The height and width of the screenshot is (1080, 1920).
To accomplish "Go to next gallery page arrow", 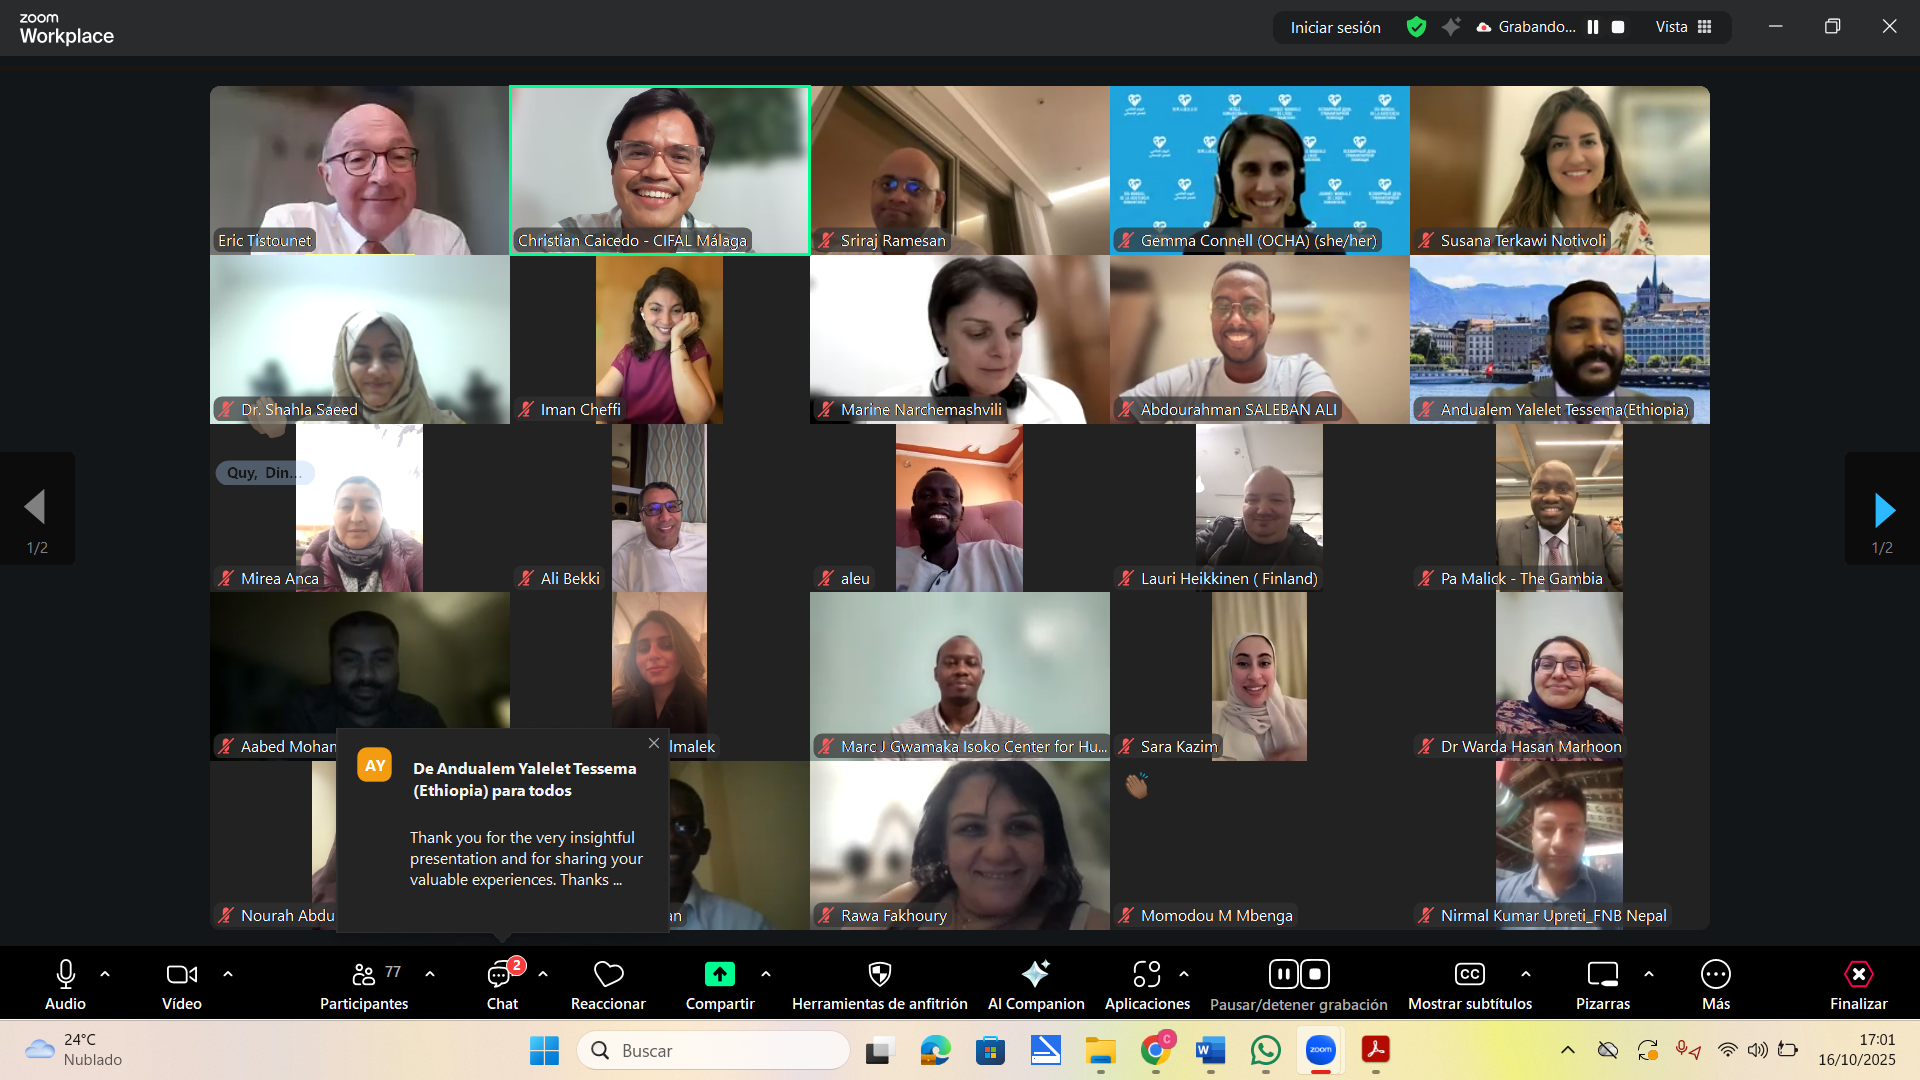I will click(x=1883, y=510).
